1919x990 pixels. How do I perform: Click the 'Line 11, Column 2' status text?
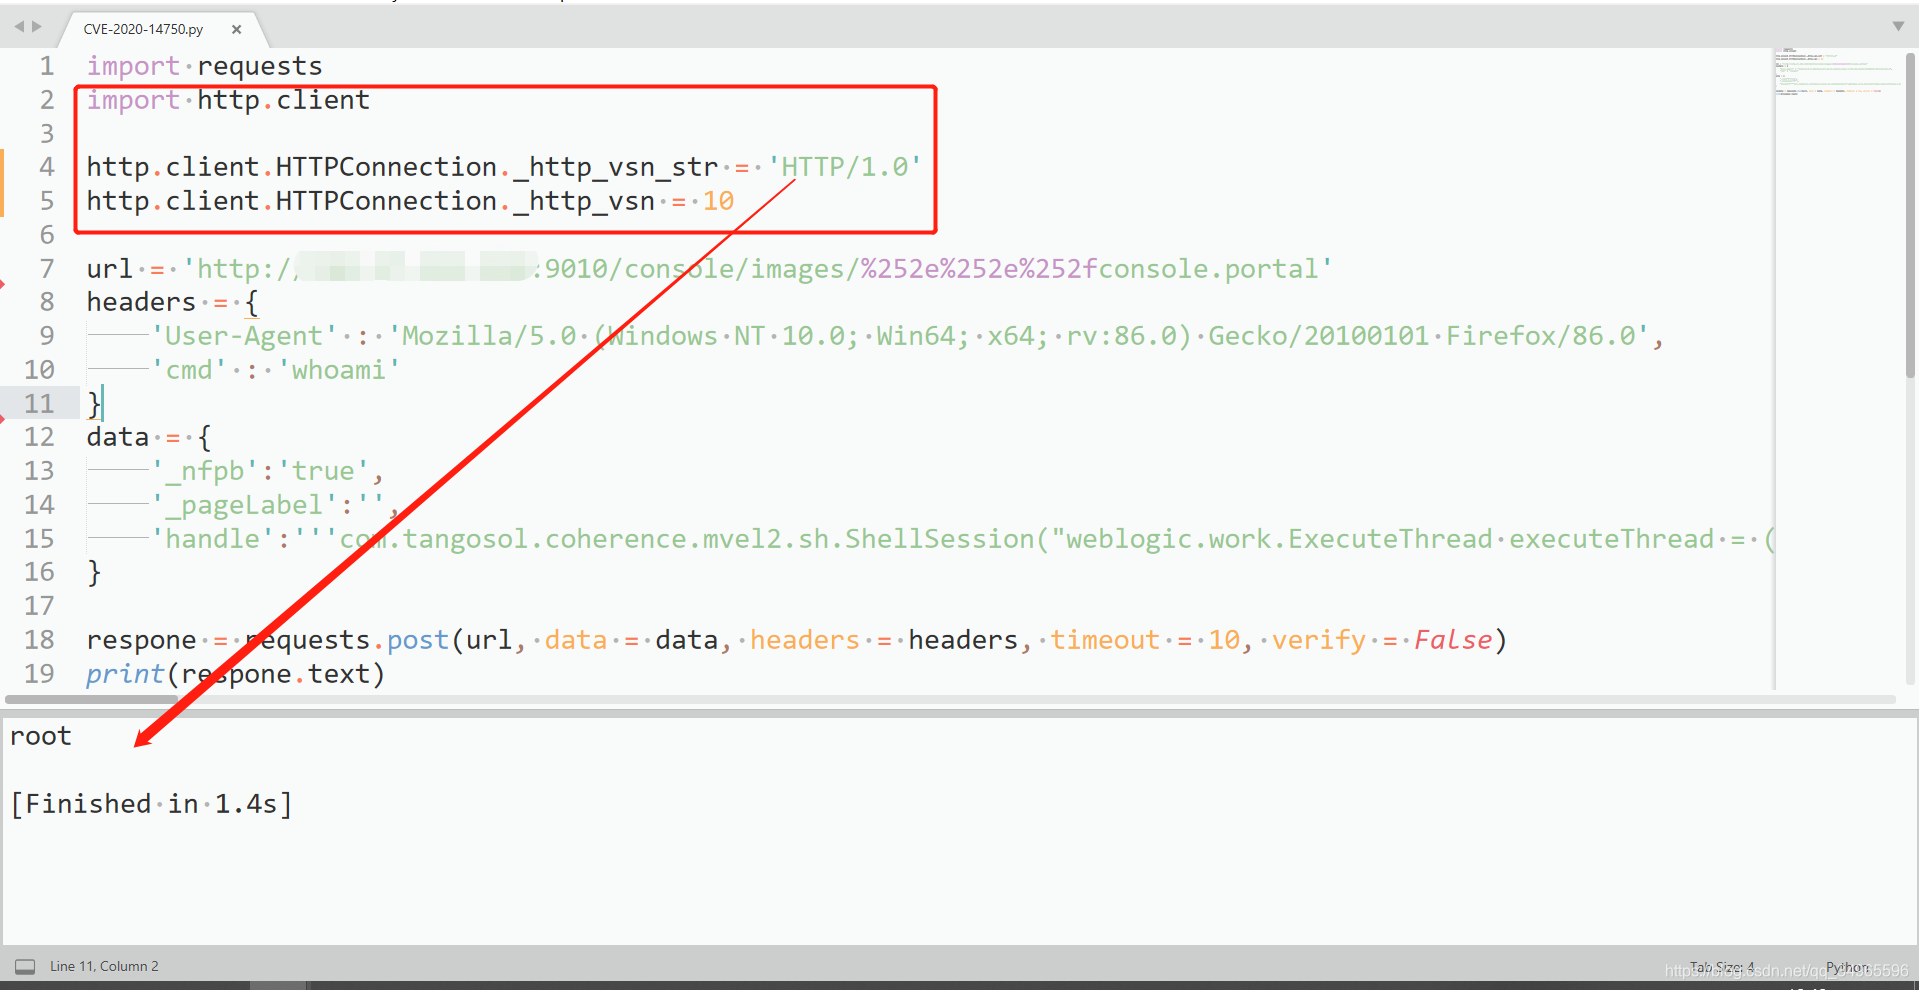tap(104, 966)
